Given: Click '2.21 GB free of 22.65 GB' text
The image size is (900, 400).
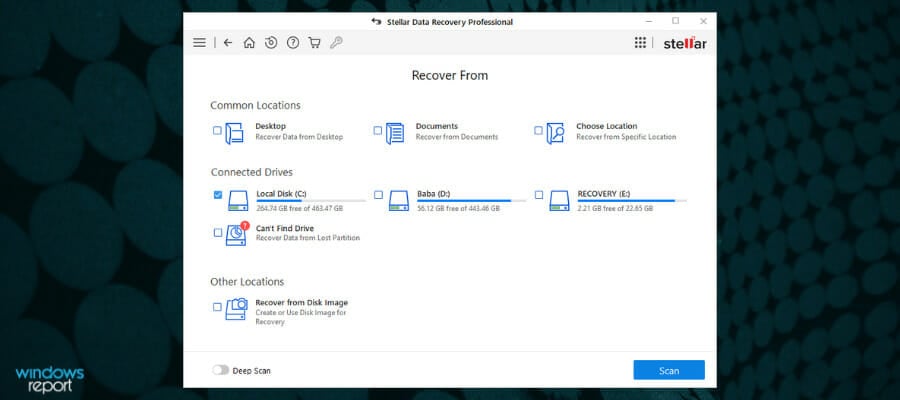Looking at the screenshot, I should [x=615, y=208].
